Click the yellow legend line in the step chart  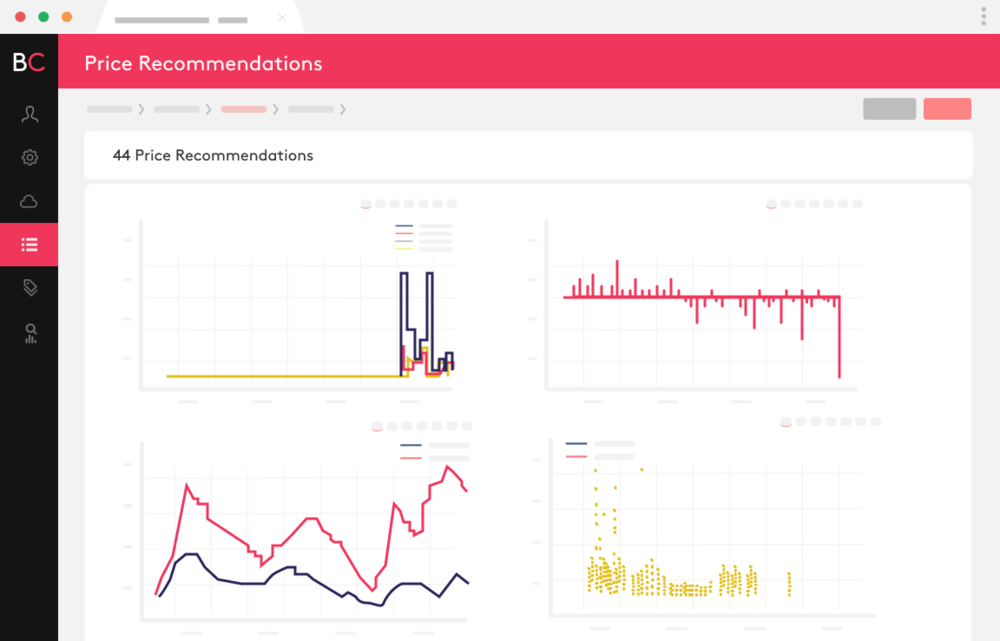(x=404, y=248)
